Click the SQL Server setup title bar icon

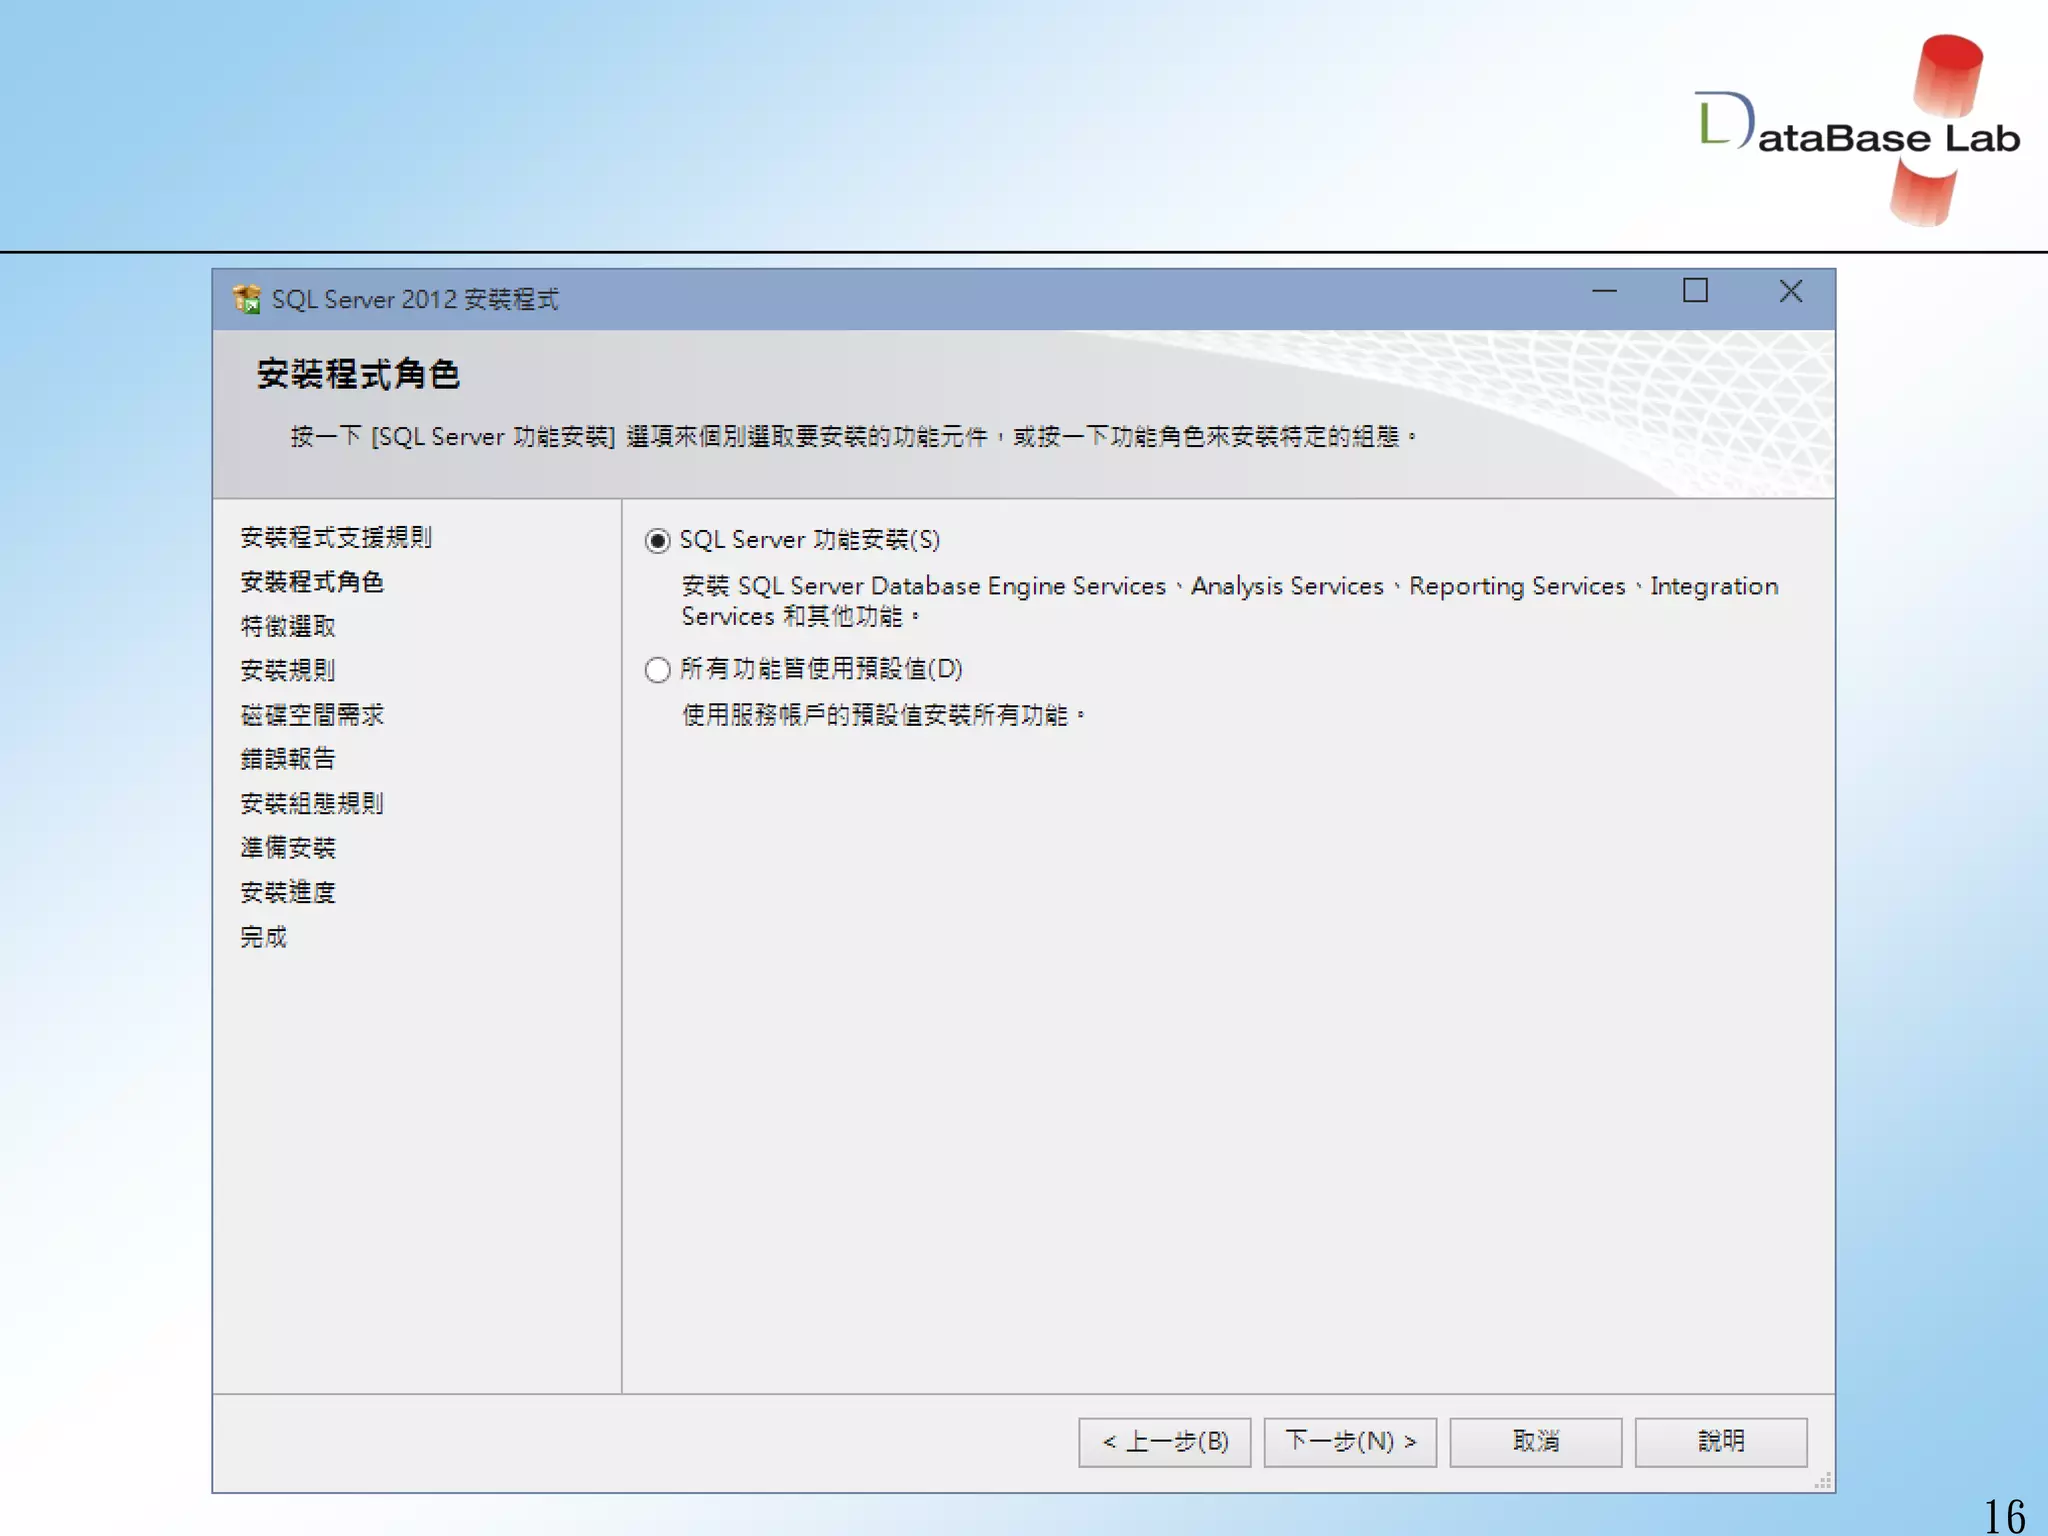coord(246,299)
